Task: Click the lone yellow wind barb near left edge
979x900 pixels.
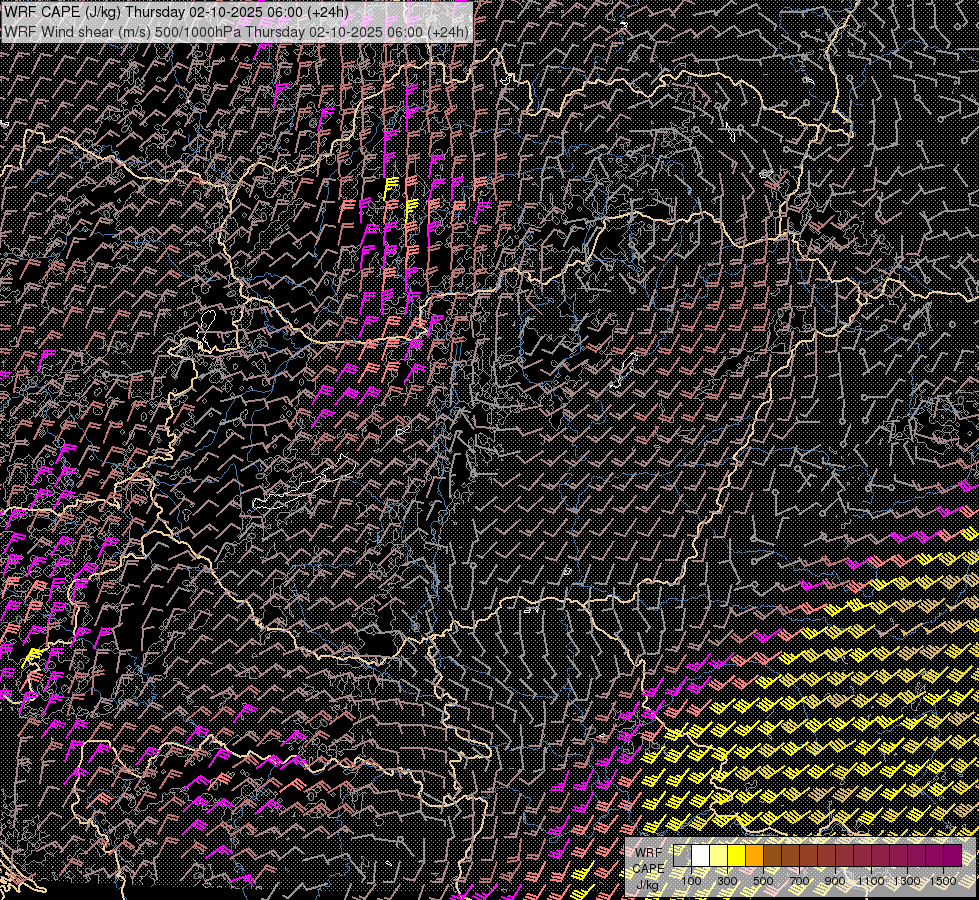Action: tap(33, 656)
